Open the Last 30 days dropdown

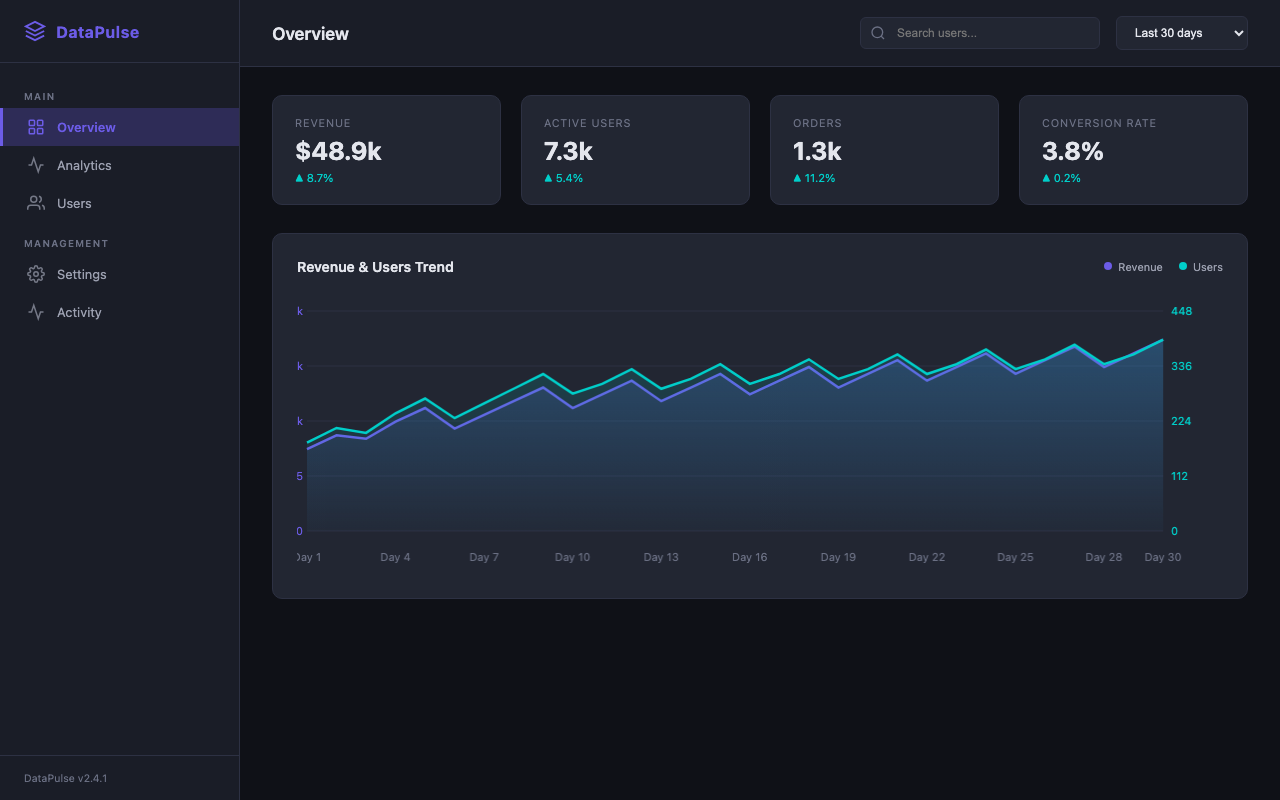(x=1182, y=33)
